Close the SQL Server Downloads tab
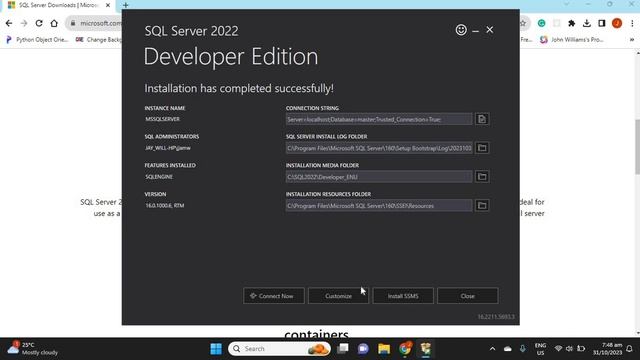Screen dimensions: 640x360 point(108,5)
